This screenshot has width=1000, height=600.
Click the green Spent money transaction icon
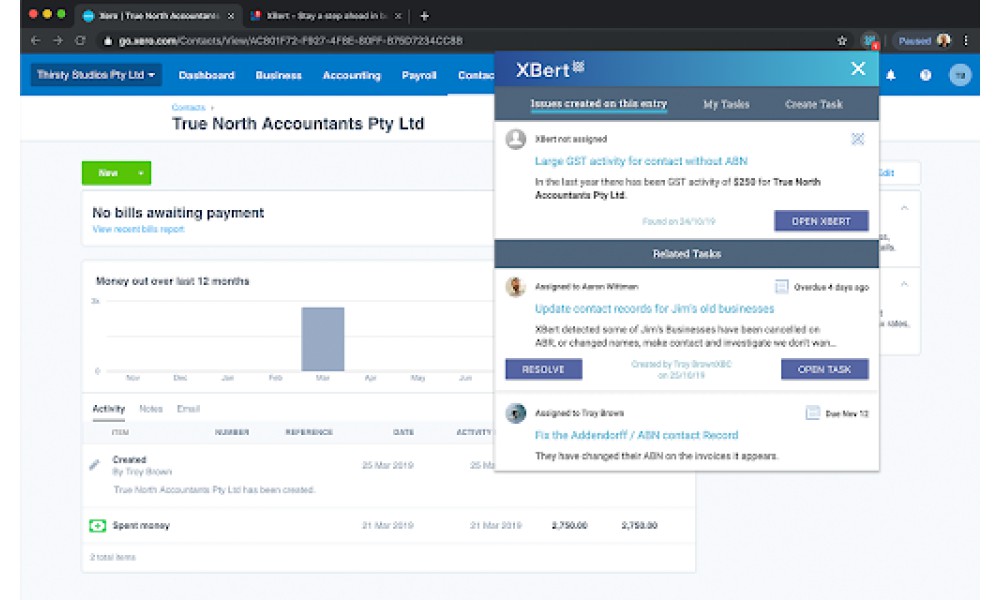tap(98, 525)
